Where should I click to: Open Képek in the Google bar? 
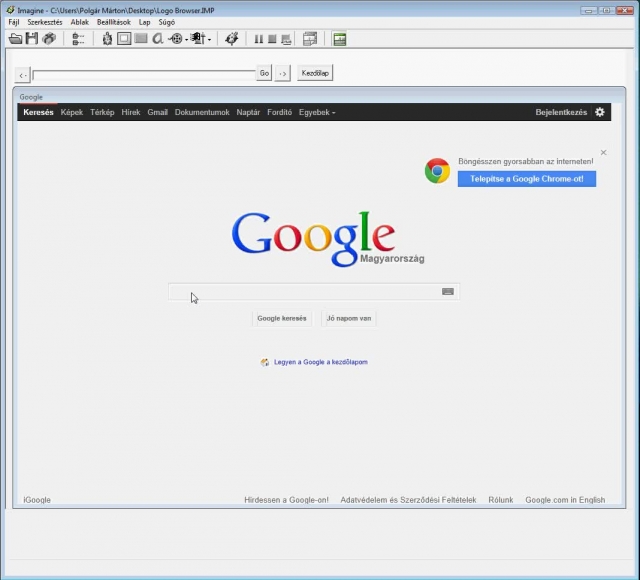tap(72, 112)
